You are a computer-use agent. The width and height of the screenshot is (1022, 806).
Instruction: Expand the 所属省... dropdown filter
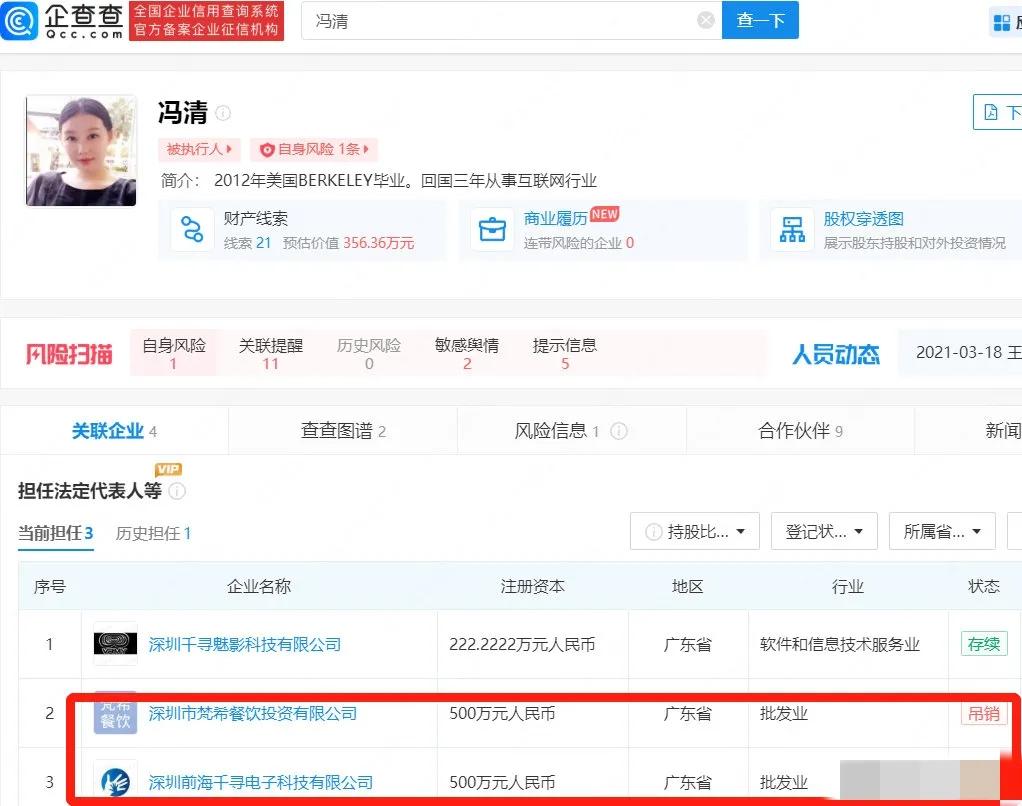(x=942, y=532)
